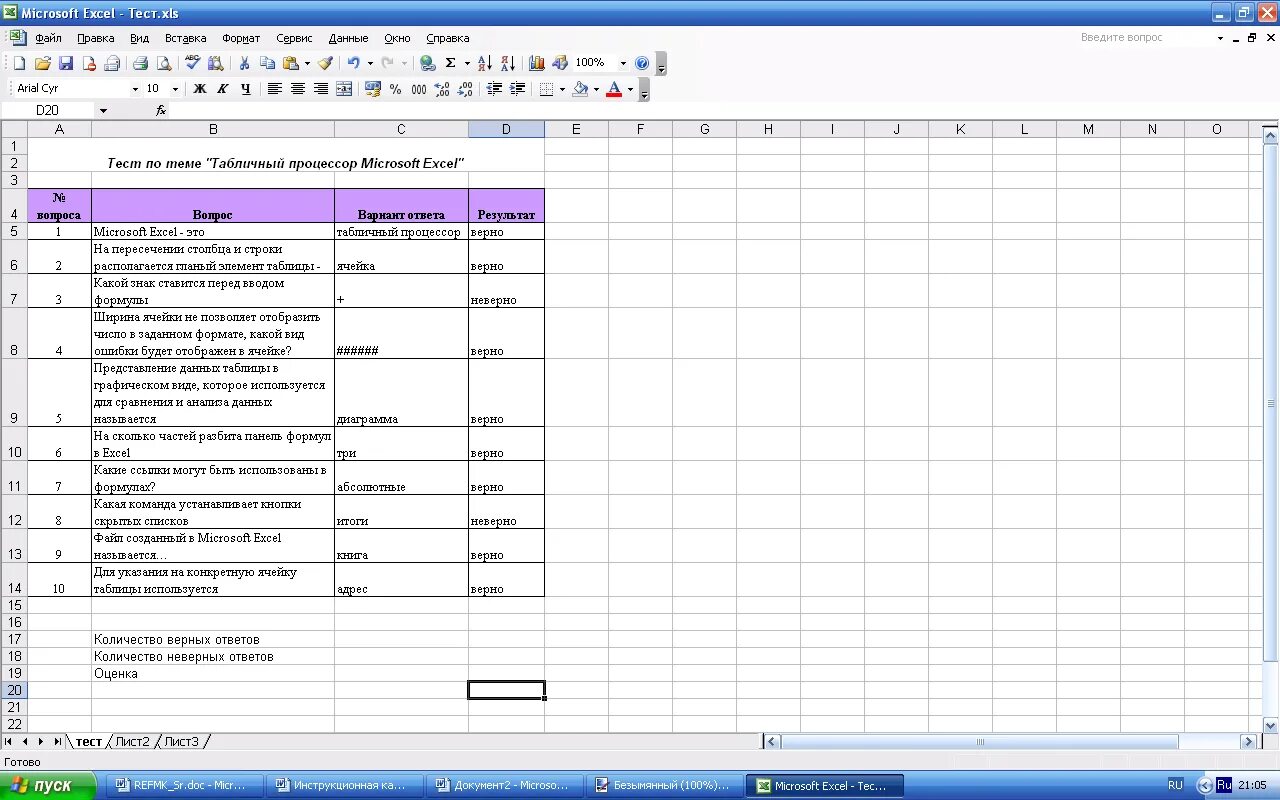Center cell text
Screen dimensions: 1280x800
click(x=298, y=89)
